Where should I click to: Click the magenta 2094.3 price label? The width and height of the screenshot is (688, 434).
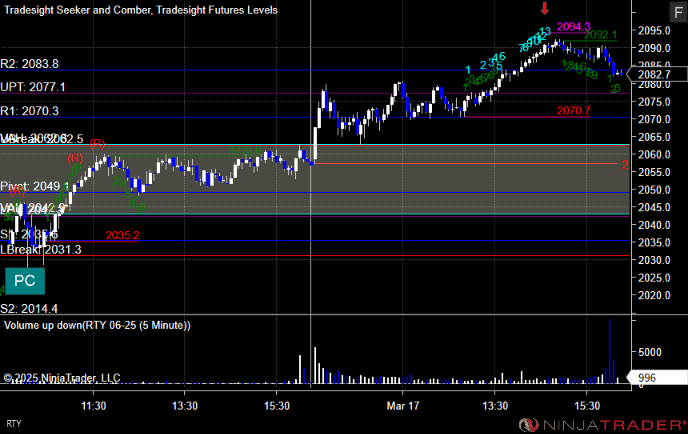point(573,27)
